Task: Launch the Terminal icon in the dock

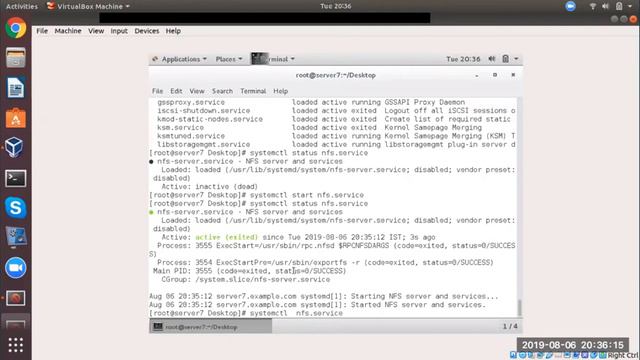Action: tap(16, 178)
